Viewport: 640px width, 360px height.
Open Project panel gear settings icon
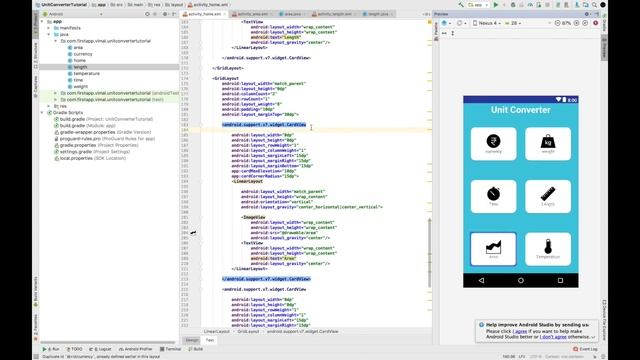pos(165,14)
